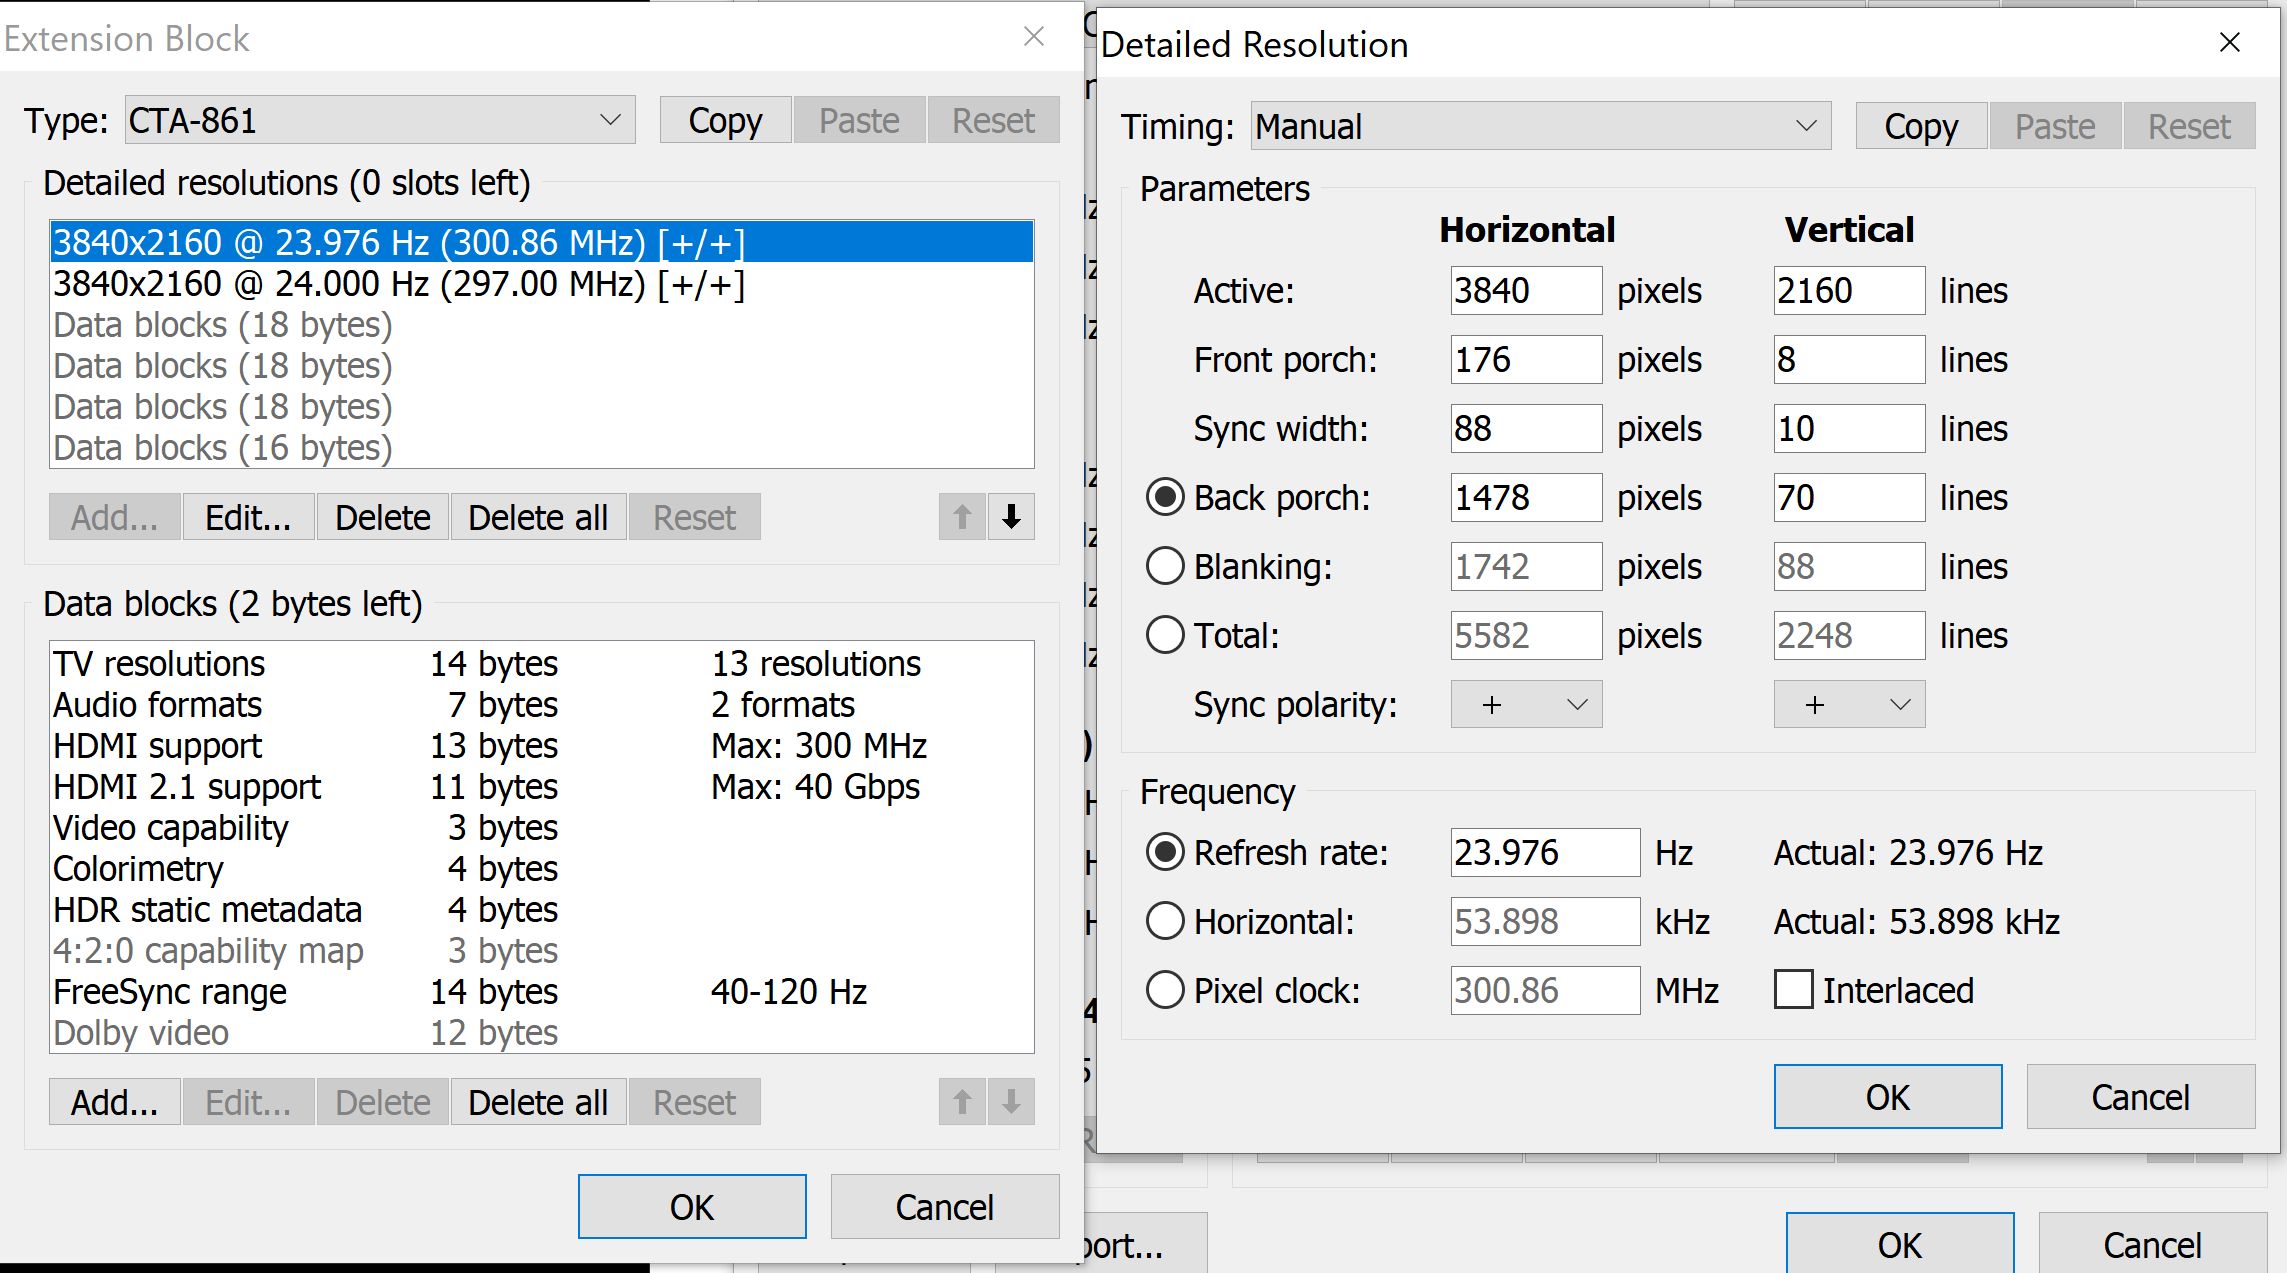Screen dimensions: 2287x1273
Task: Expand the Type dropdown showing CTA-861
Action: 380,120
